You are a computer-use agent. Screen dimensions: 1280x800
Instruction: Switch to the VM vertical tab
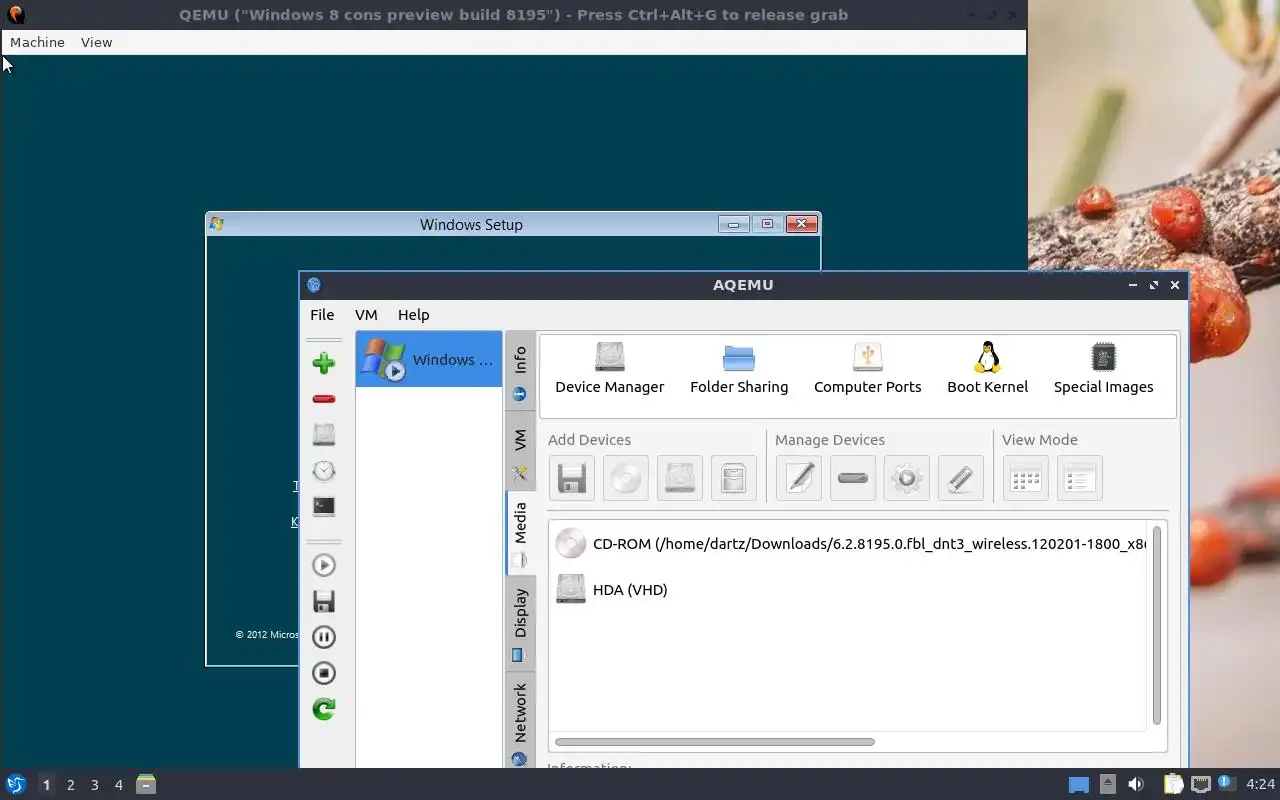pyautogui.click(x=520, y=451)
